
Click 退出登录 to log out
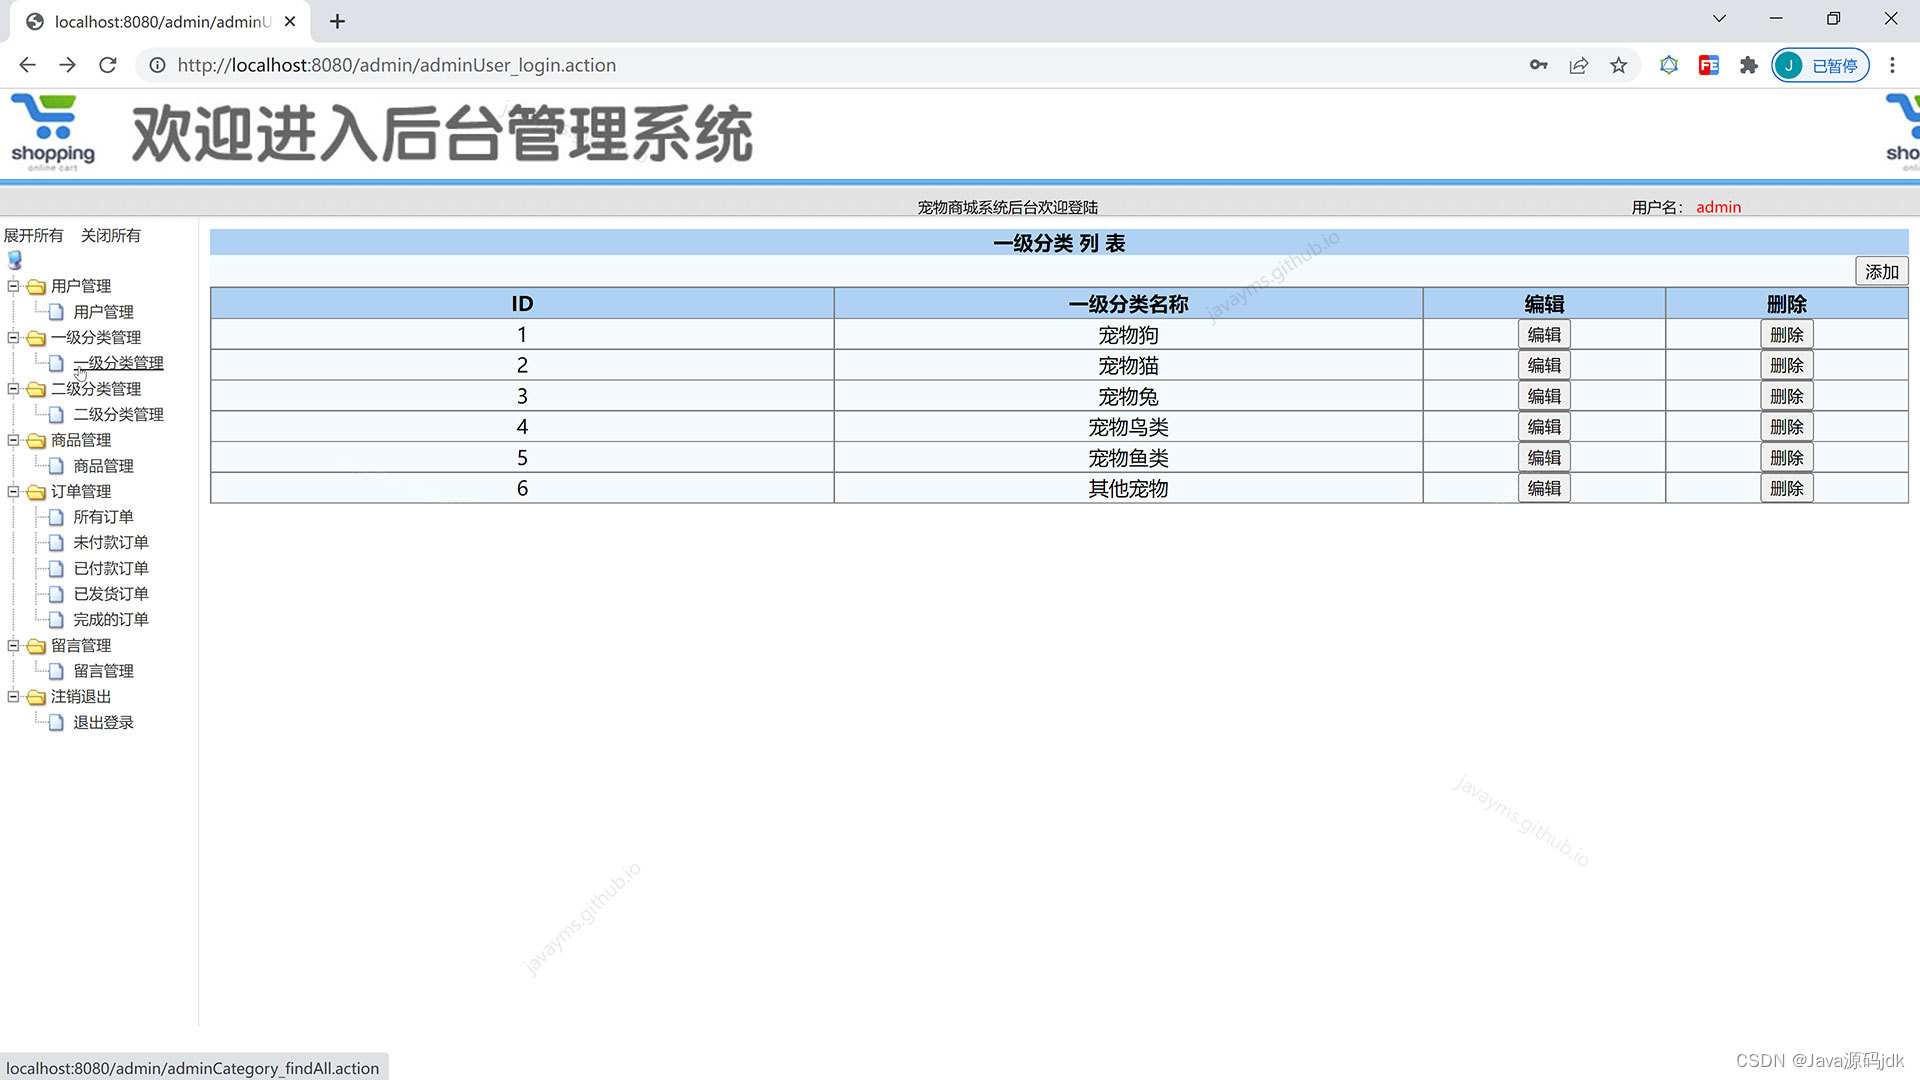click(x=103, y=722)
